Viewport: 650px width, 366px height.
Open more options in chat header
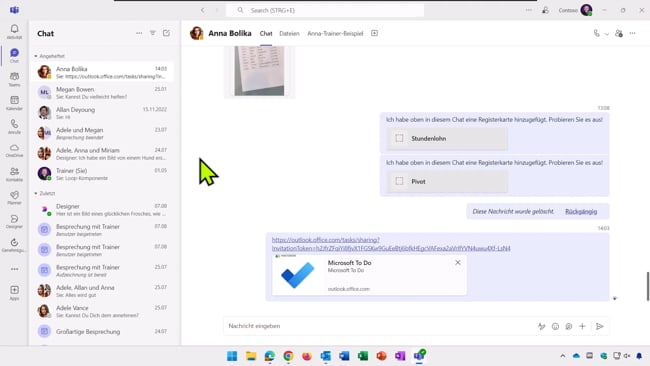coord(632,33)
